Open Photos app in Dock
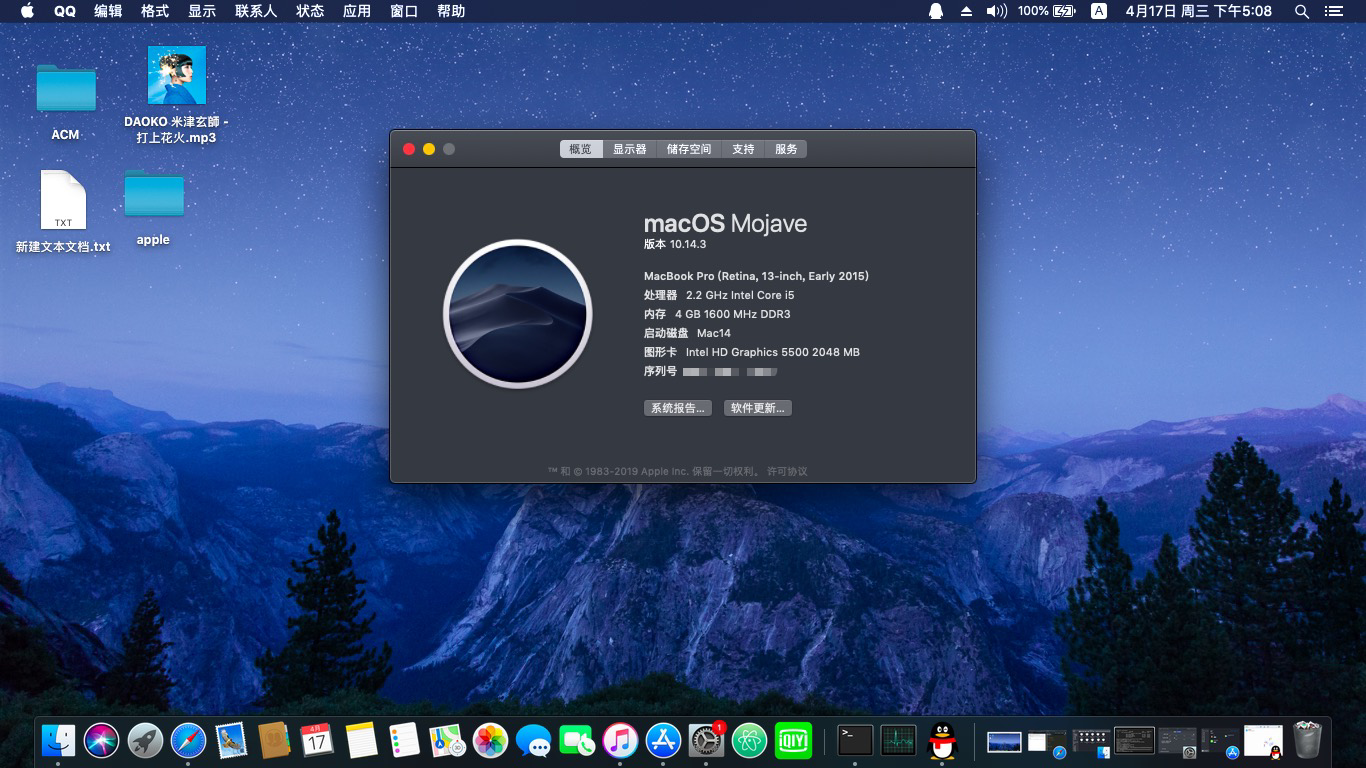 pos(490,741)
